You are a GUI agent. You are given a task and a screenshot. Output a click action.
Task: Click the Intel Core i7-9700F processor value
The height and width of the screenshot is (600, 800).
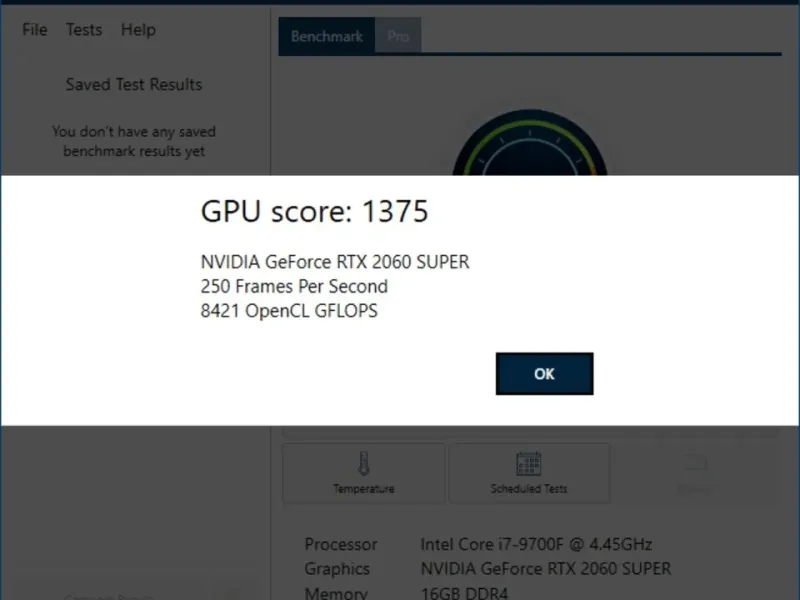[536, 544]
